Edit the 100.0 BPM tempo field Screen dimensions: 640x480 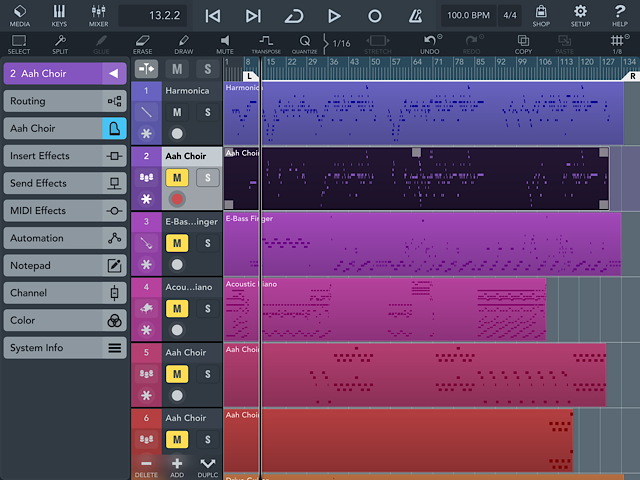coord(468,16)
